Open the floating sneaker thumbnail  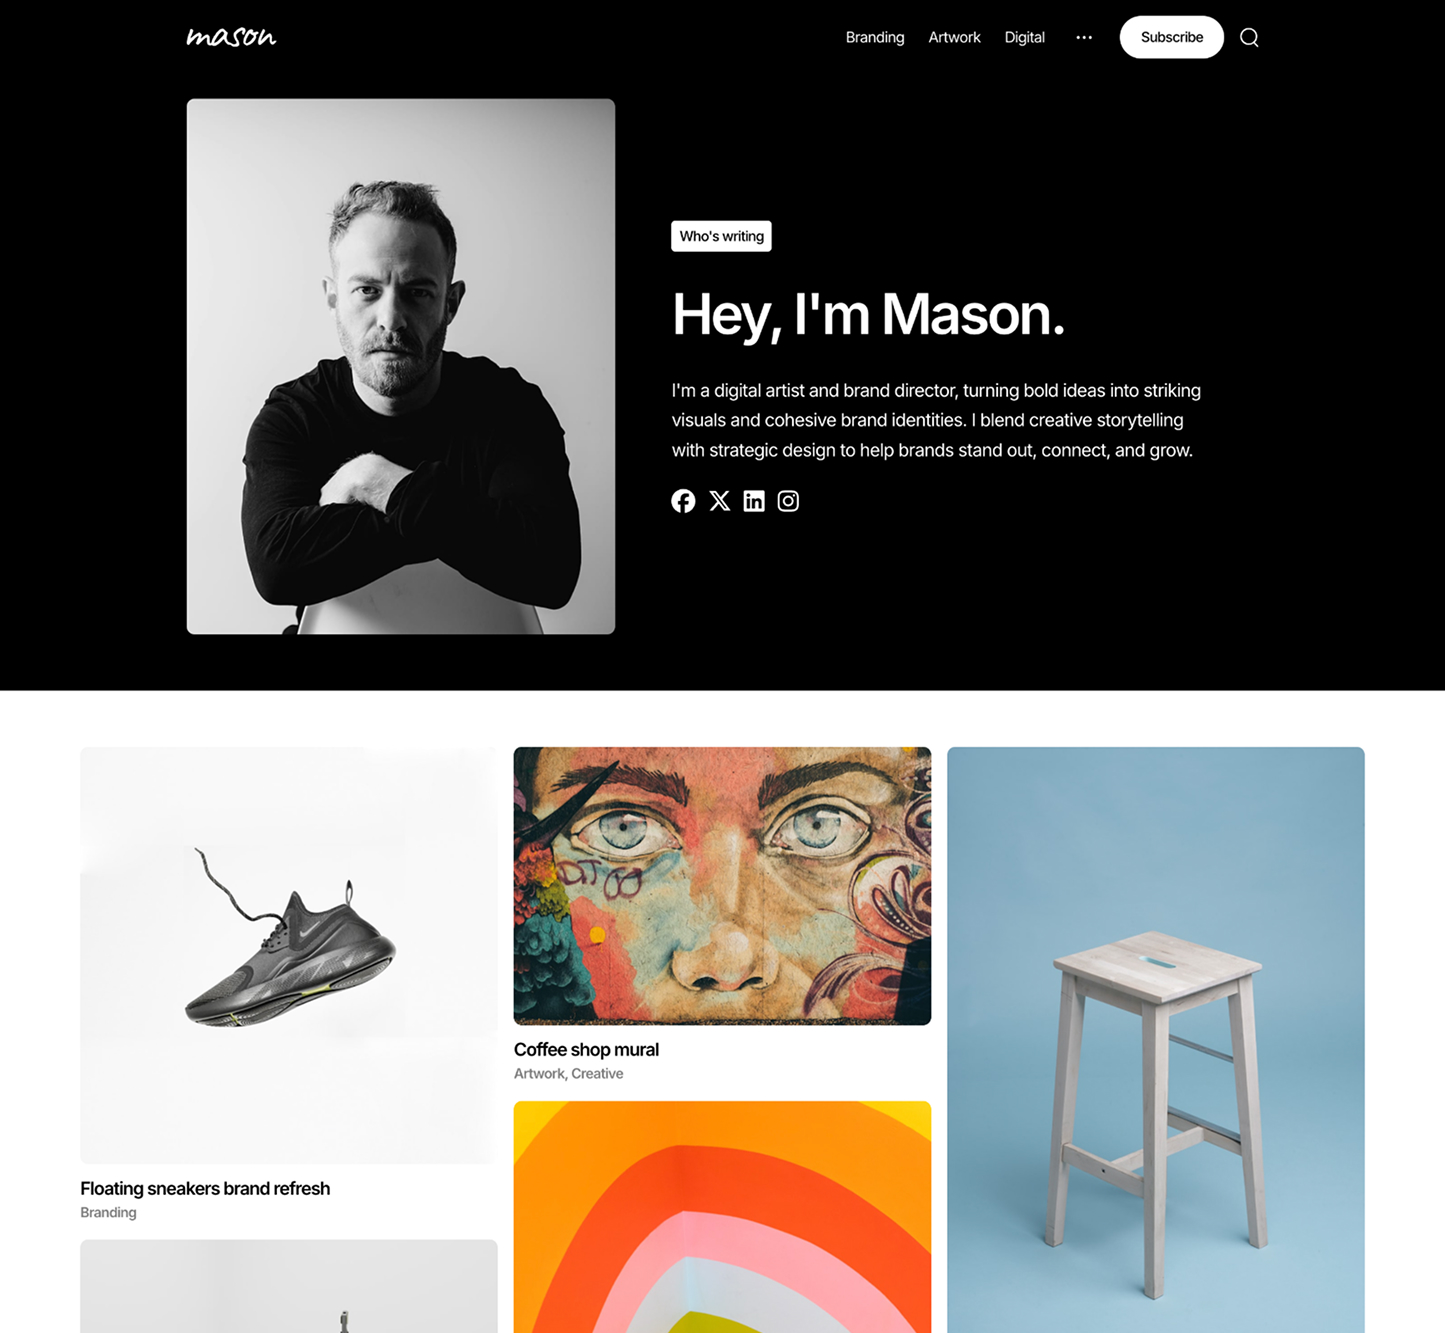pos(289,955)
